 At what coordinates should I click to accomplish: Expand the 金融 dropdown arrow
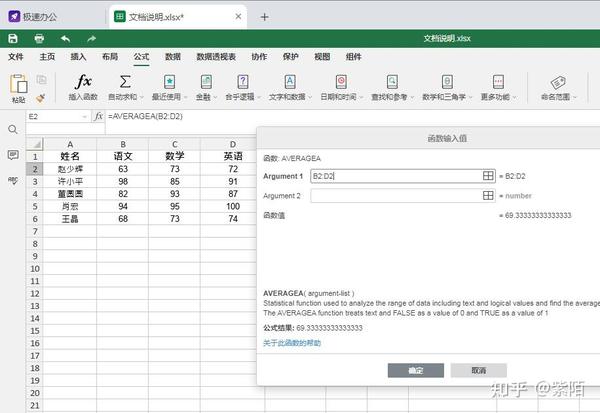tap(215, 98)
